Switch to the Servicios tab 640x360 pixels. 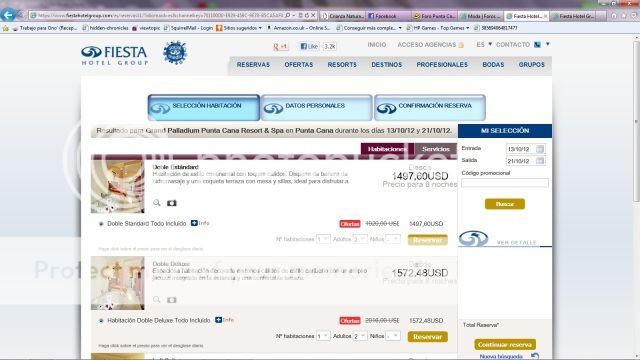pos(436,149)
